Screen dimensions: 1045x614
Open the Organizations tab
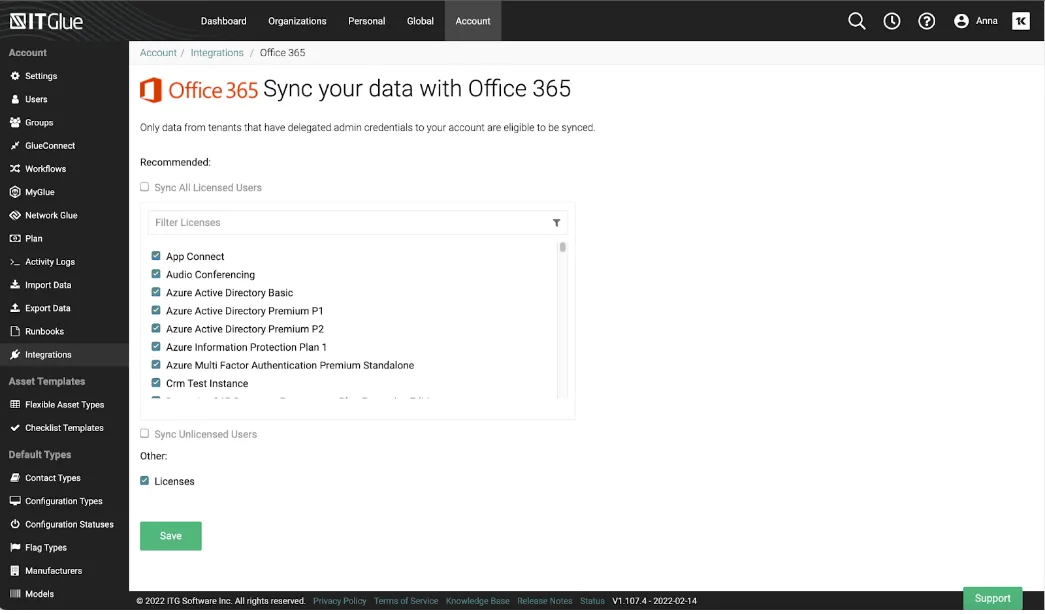[x=297, y=21]
